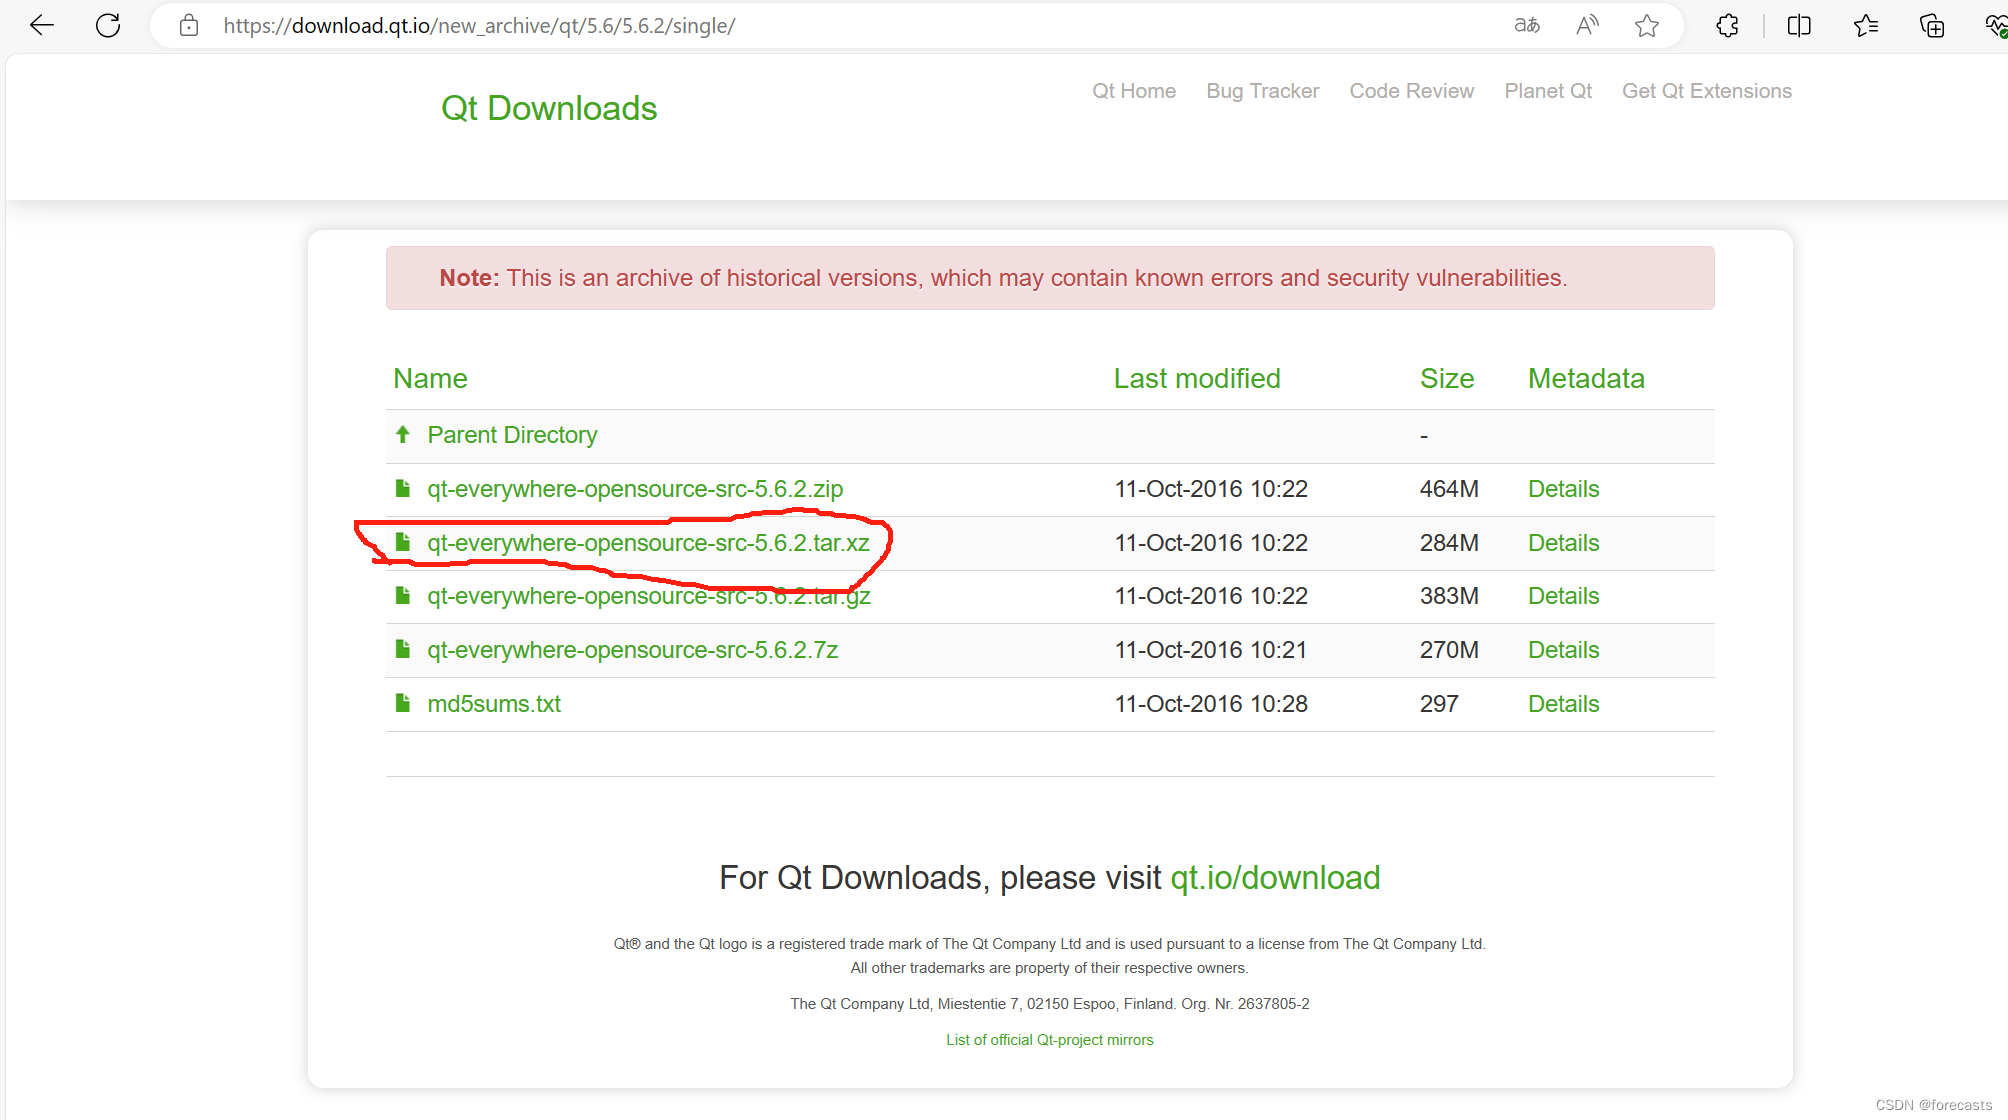Open Details for md5sums.txt
The height and width of the screenshot is (1120, 2008).
[1563, 704]
